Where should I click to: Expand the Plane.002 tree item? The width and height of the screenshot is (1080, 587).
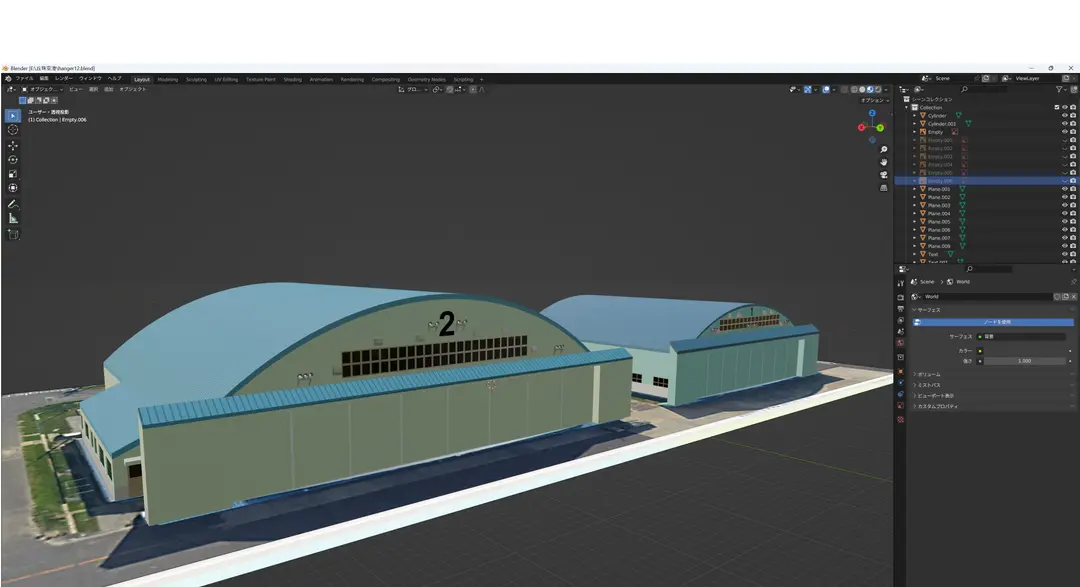915,197
